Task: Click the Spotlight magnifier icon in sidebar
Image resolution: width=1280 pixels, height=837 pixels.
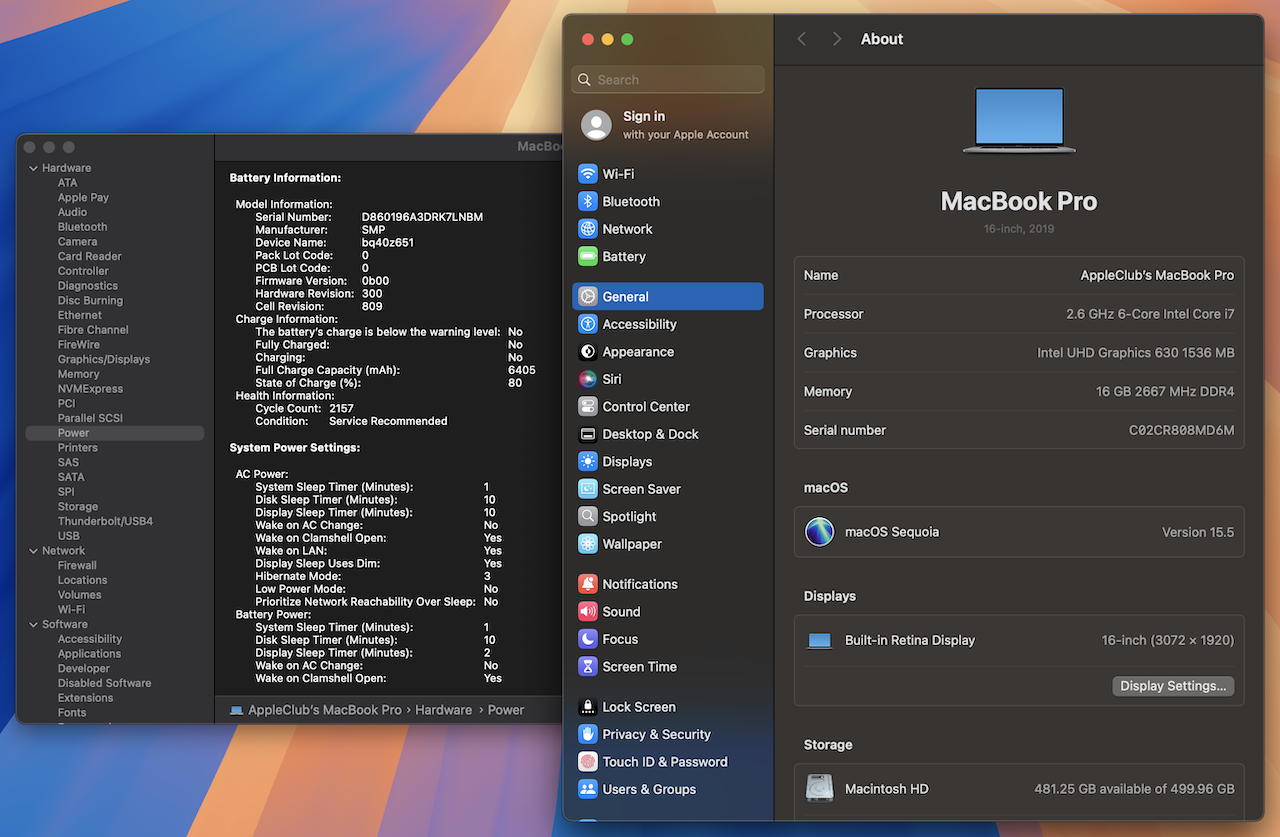Action: (588, 517)
